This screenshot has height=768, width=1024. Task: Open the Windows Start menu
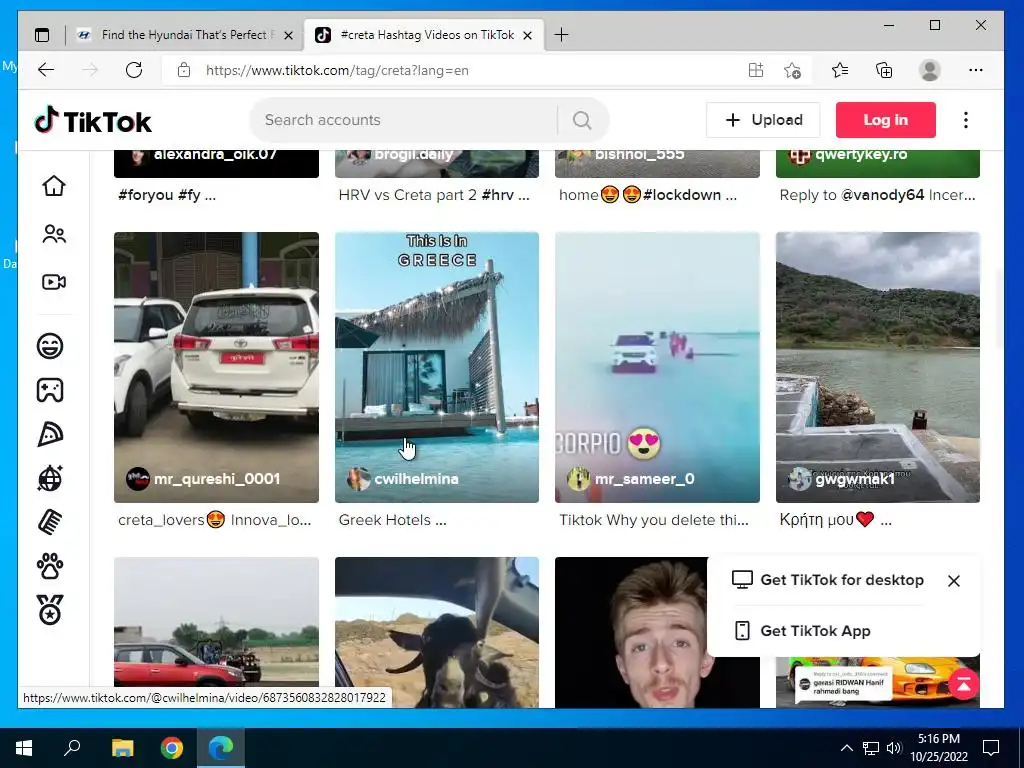24,748
